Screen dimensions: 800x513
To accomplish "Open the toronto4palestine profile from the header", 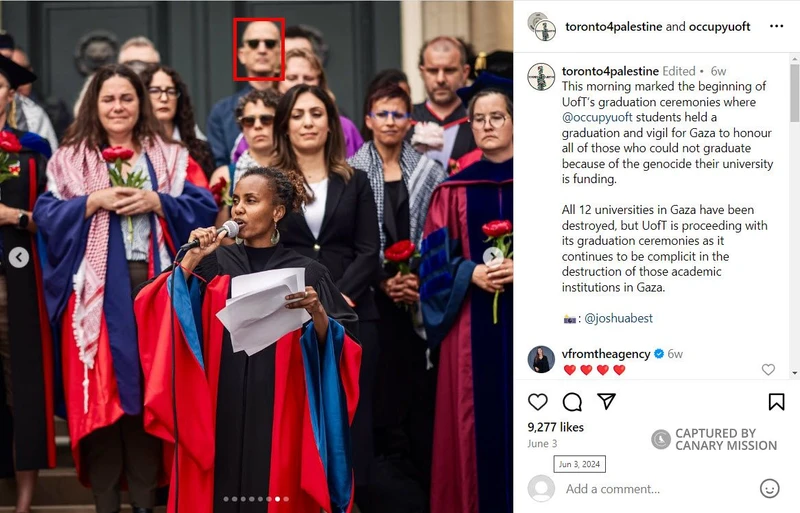I will click(613, 27).
